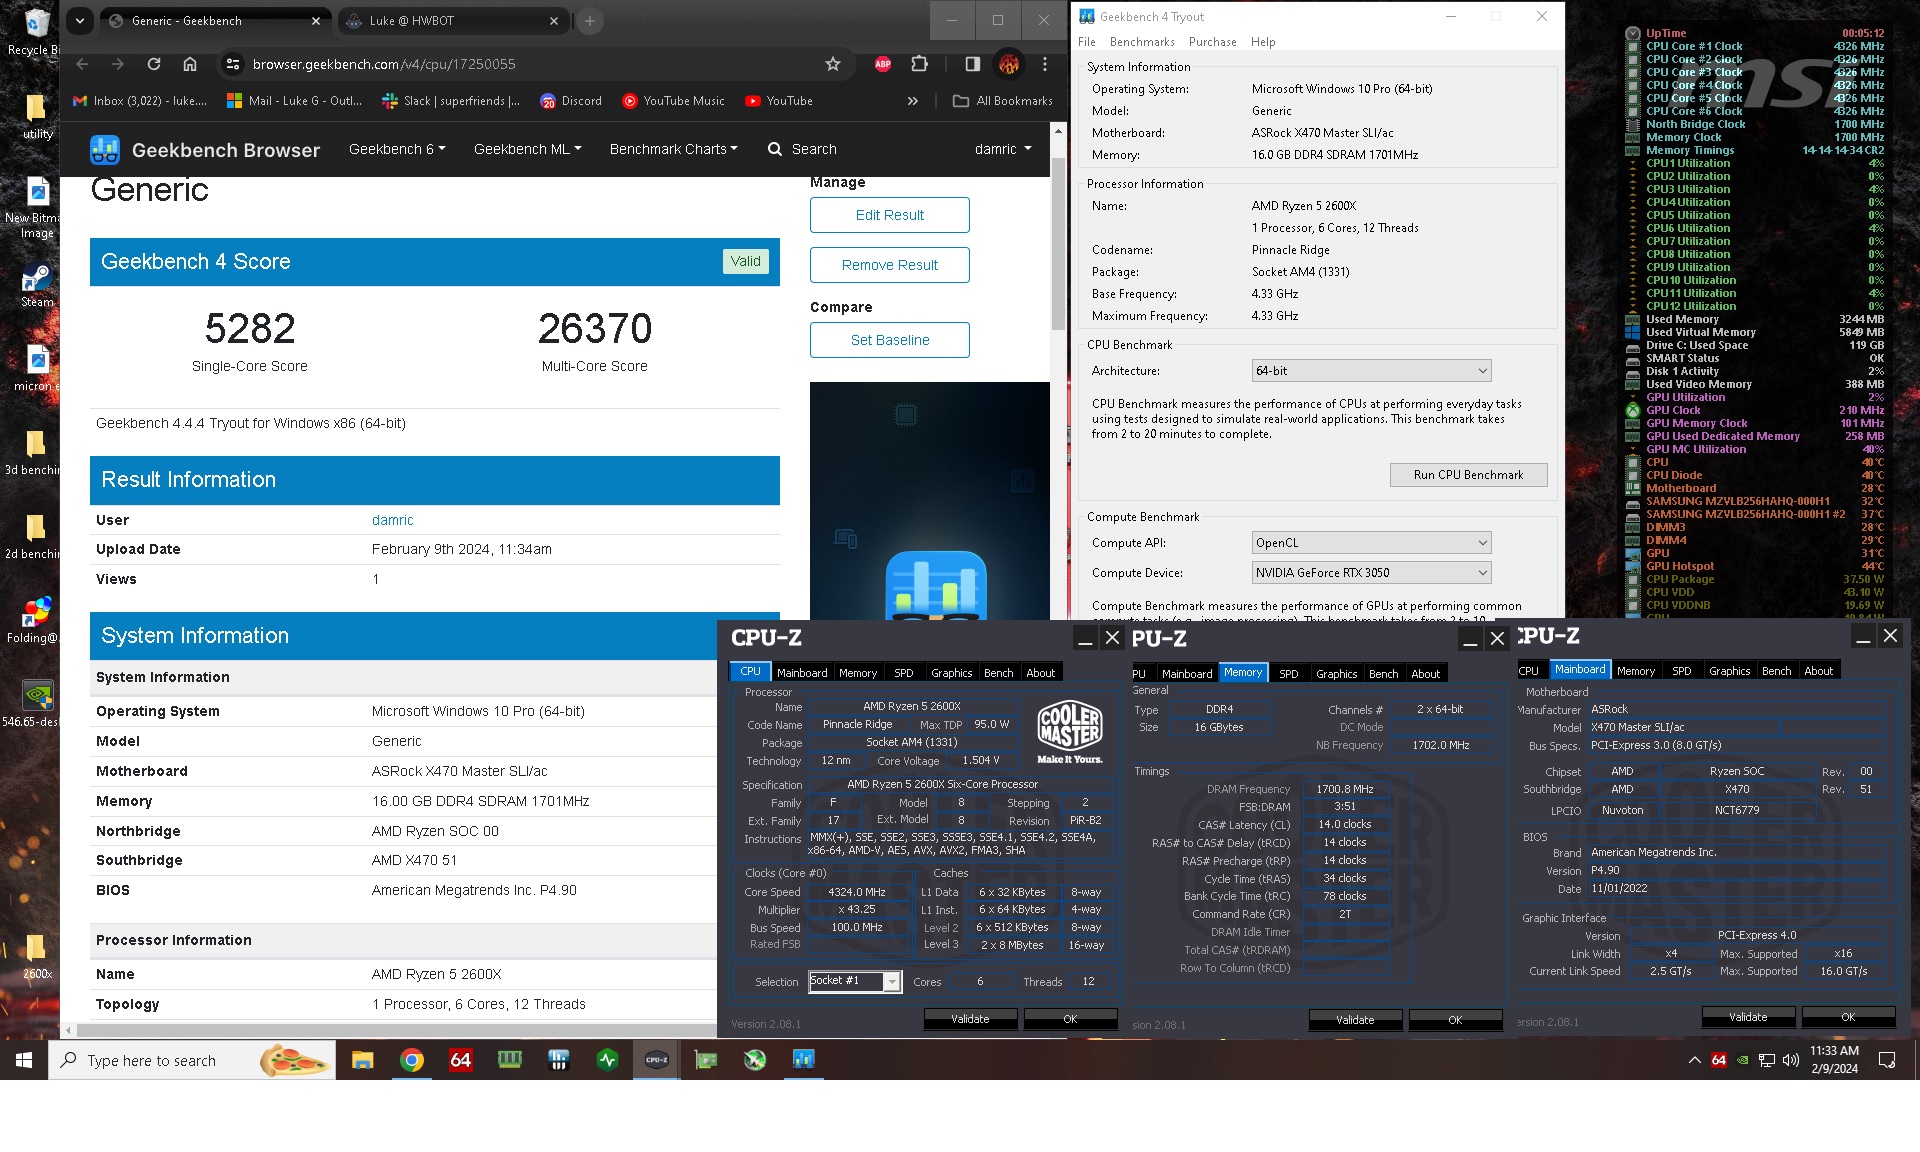1920x1152 pixels.
Task: Reload the Geekbench page in Chrome
Action: click(x=154, y=64)
